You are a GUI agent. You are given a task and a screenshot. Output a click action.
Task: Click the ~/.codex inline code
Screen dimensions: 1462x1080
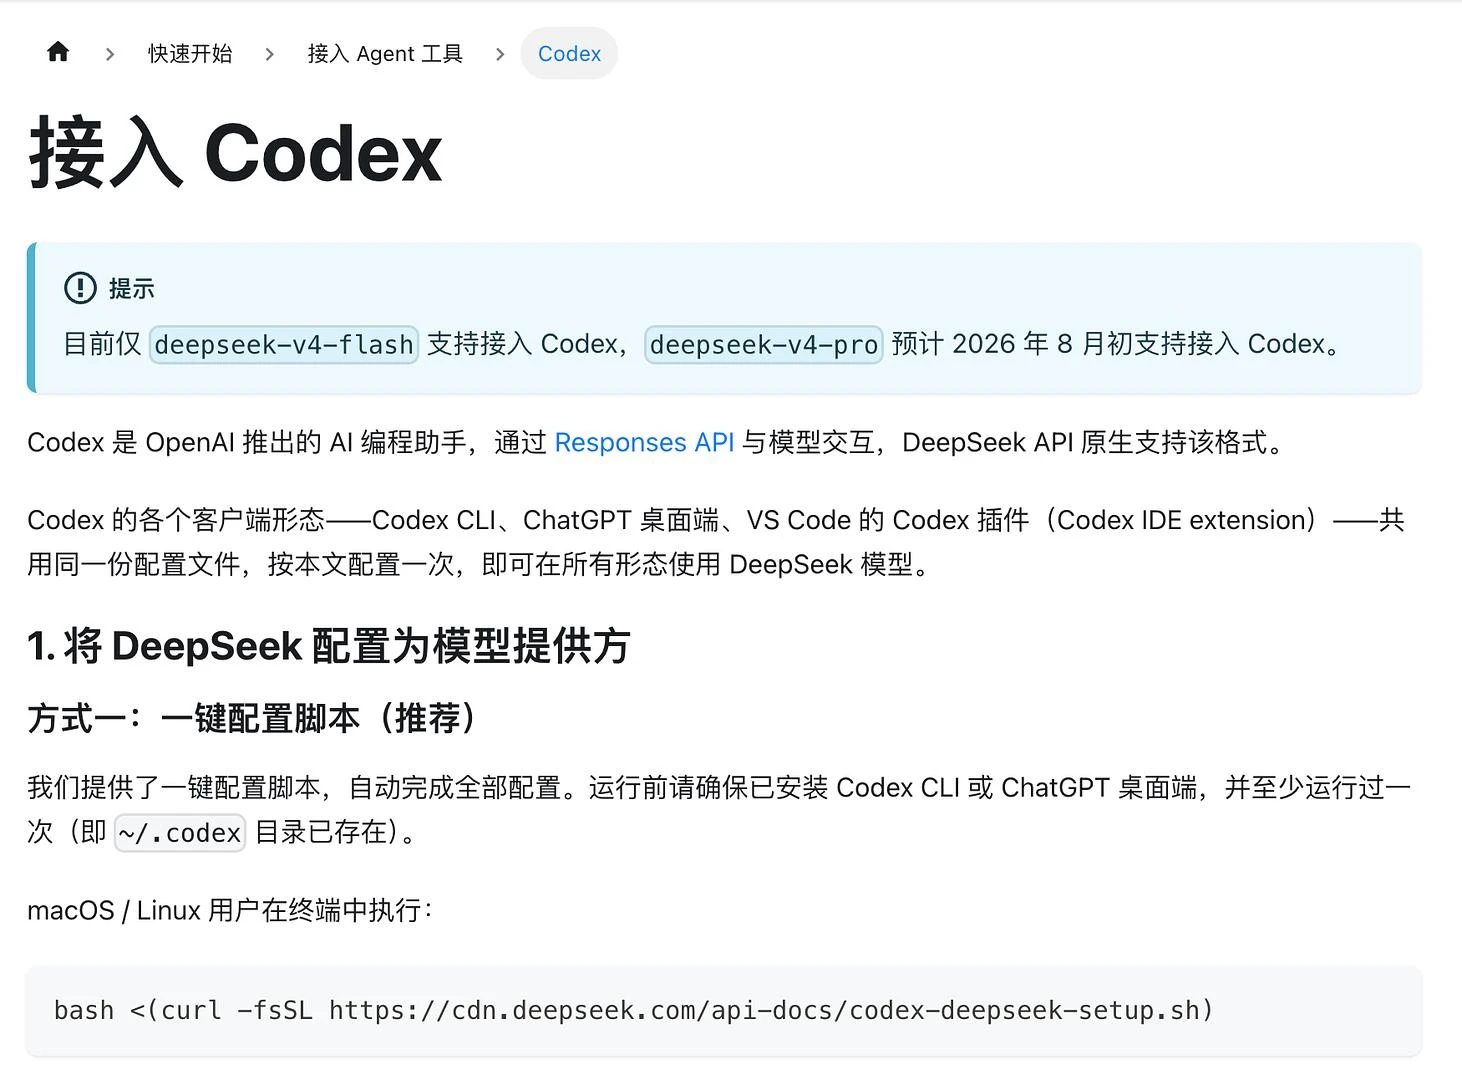[x=180, y=832]
